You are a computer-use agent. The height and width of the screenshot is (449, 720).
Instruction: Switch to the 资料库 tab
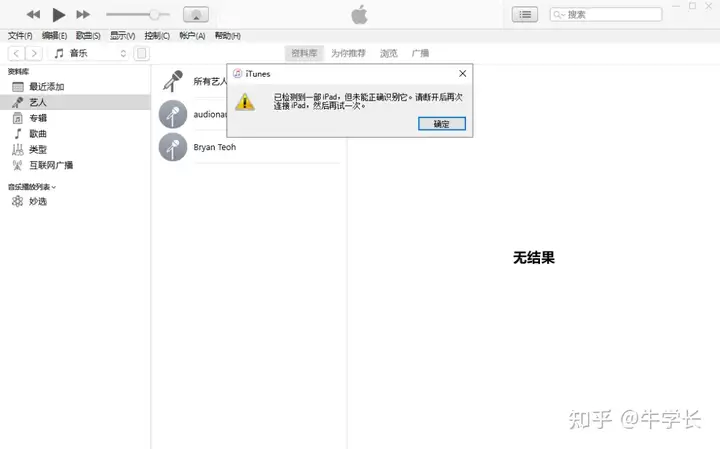pyautogui.click(x=304, y=53)
